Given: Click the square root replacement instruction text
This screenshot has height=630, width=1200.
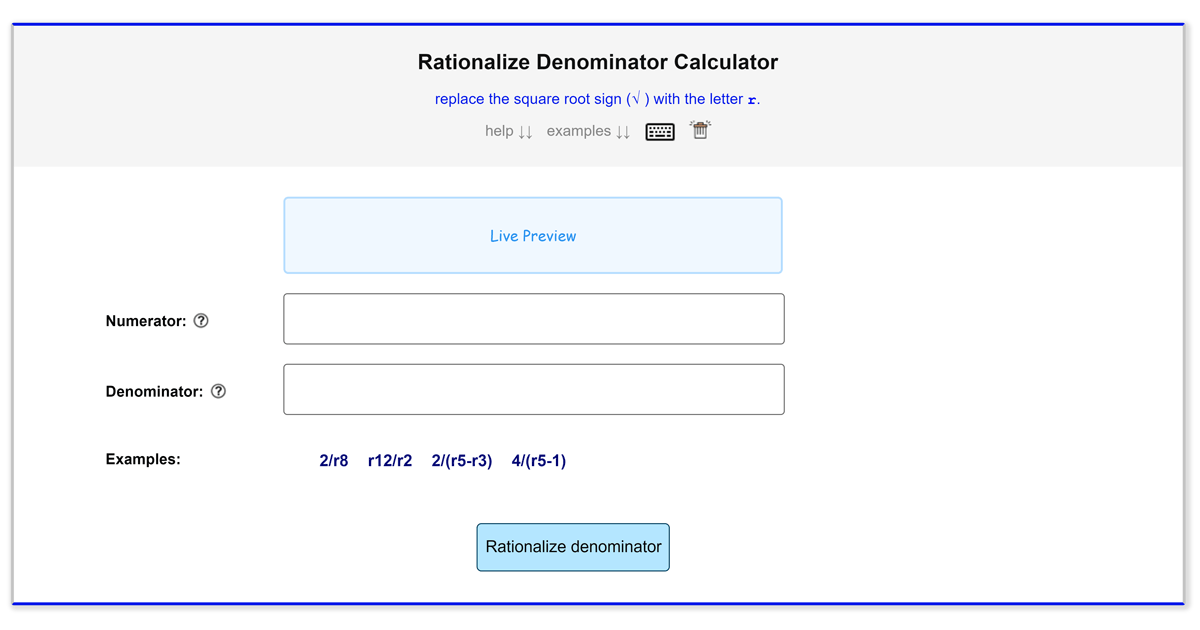Looking at the screenshot, I should [590, 99].
